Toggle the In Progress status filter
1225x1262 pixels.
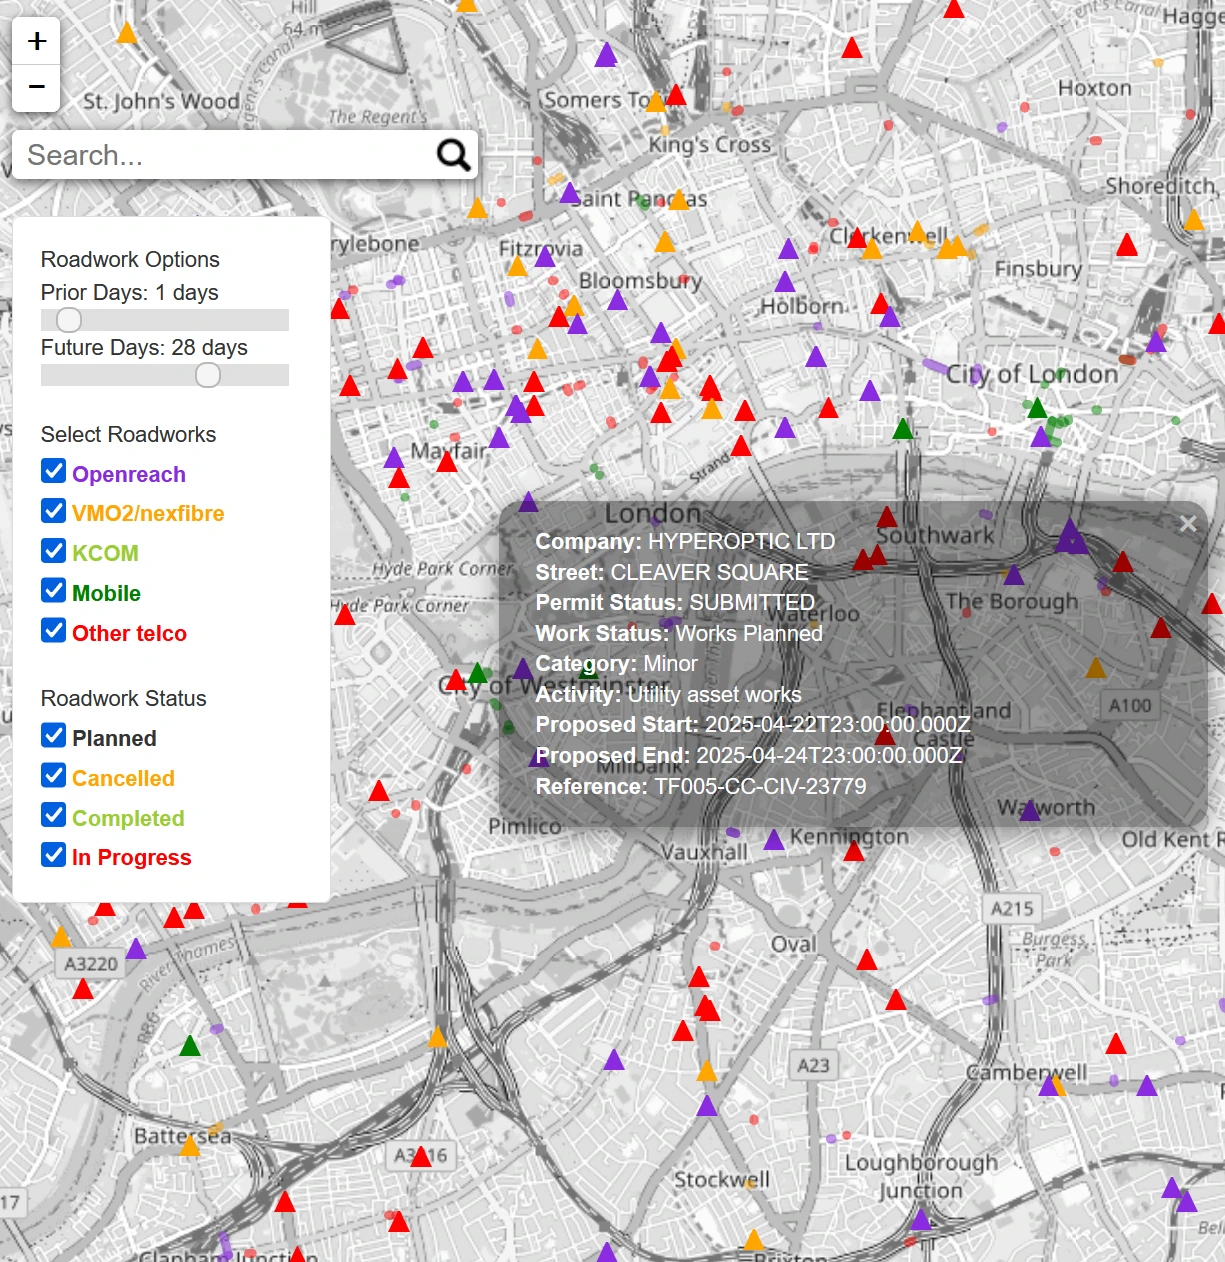pos(53,855)
